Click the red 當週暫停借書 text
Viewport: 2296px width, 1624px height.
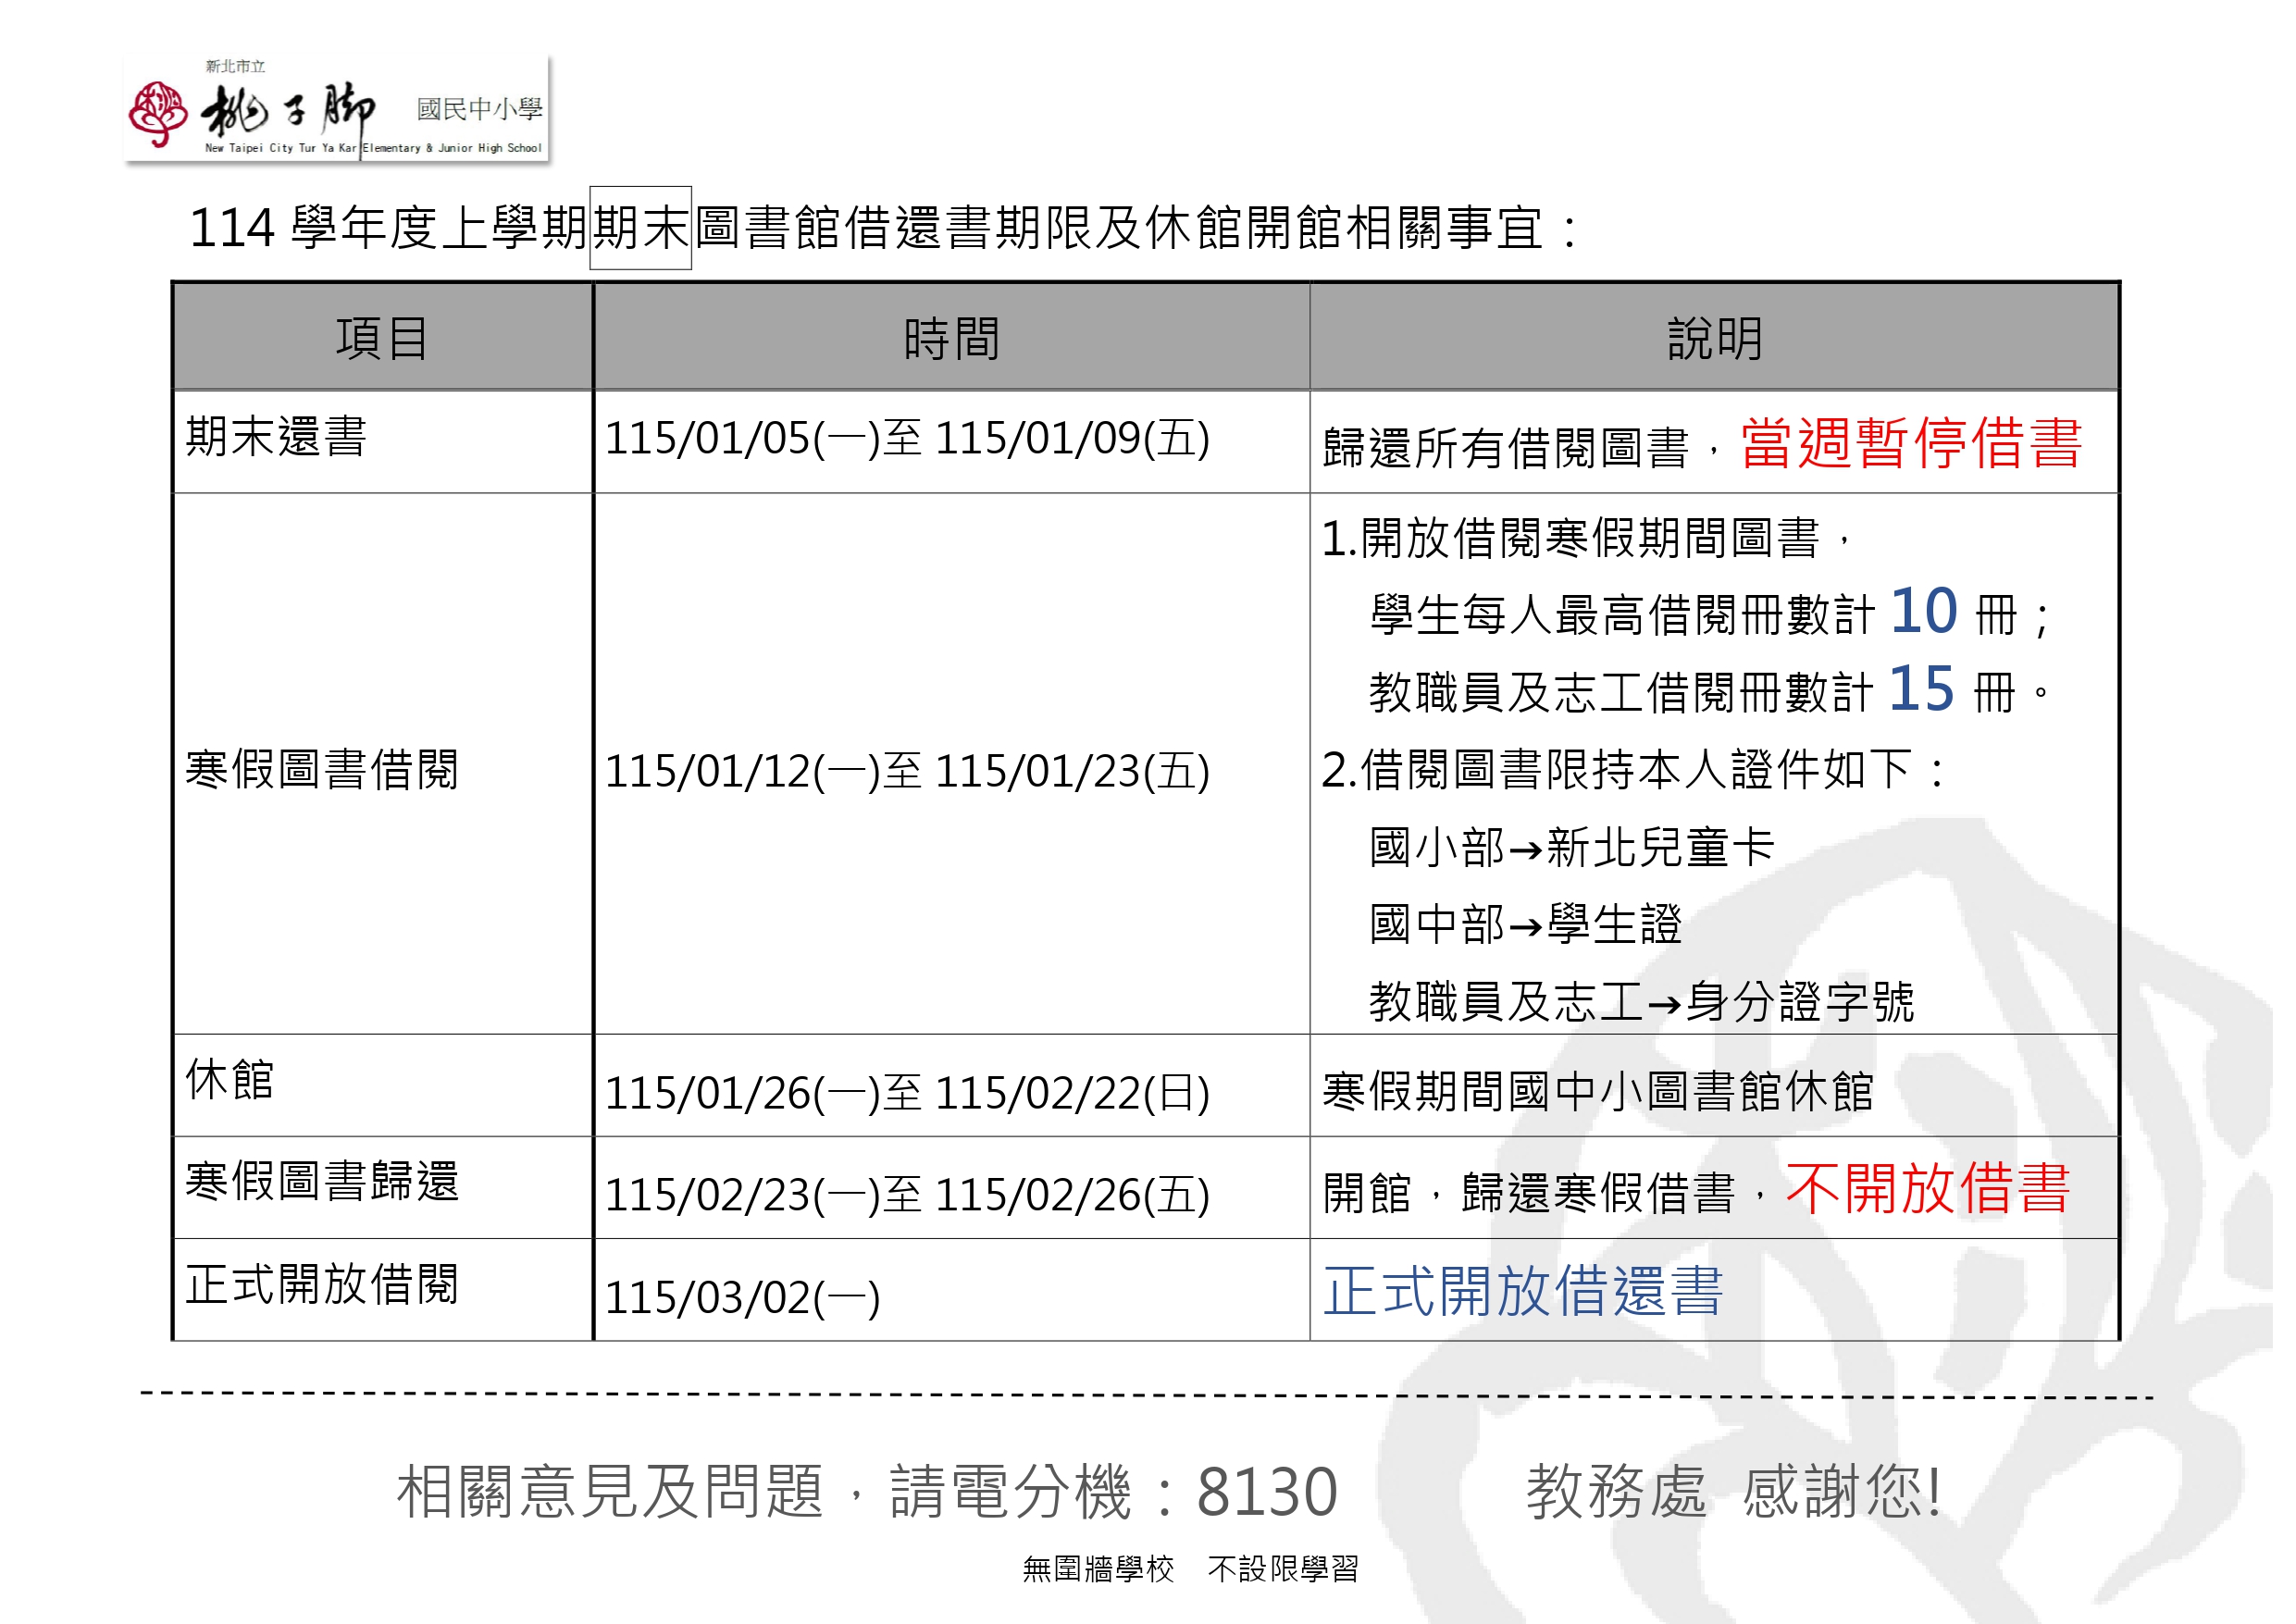point(1911,442)
